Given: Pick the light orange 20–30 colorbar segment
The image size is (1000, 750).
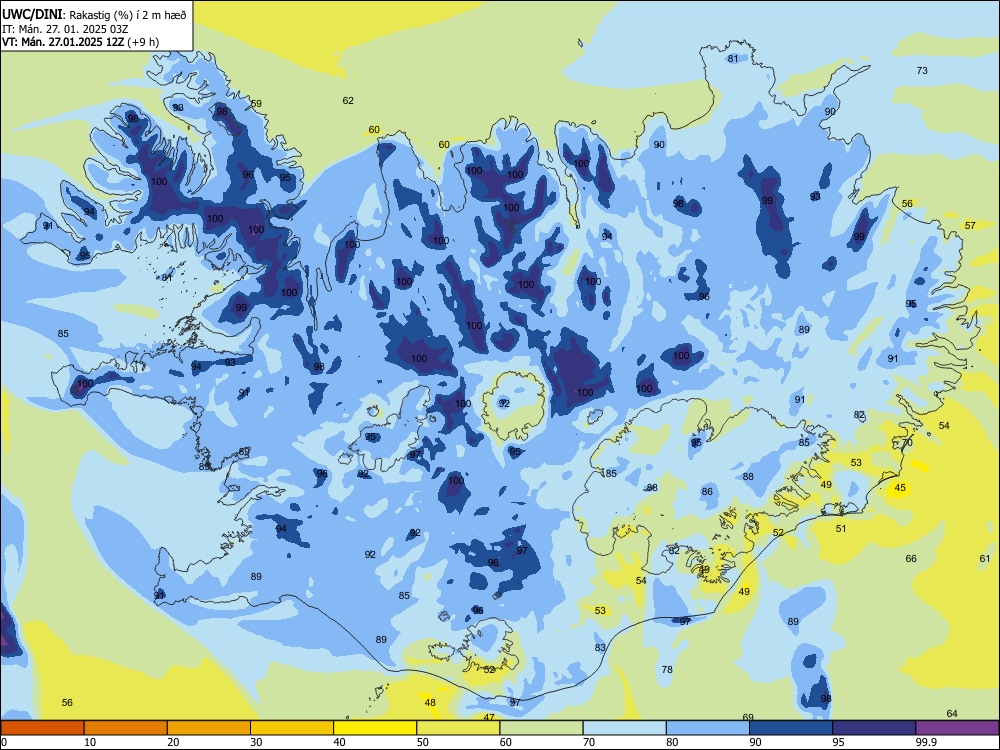Looking at the screenshot, I should 209,728.
